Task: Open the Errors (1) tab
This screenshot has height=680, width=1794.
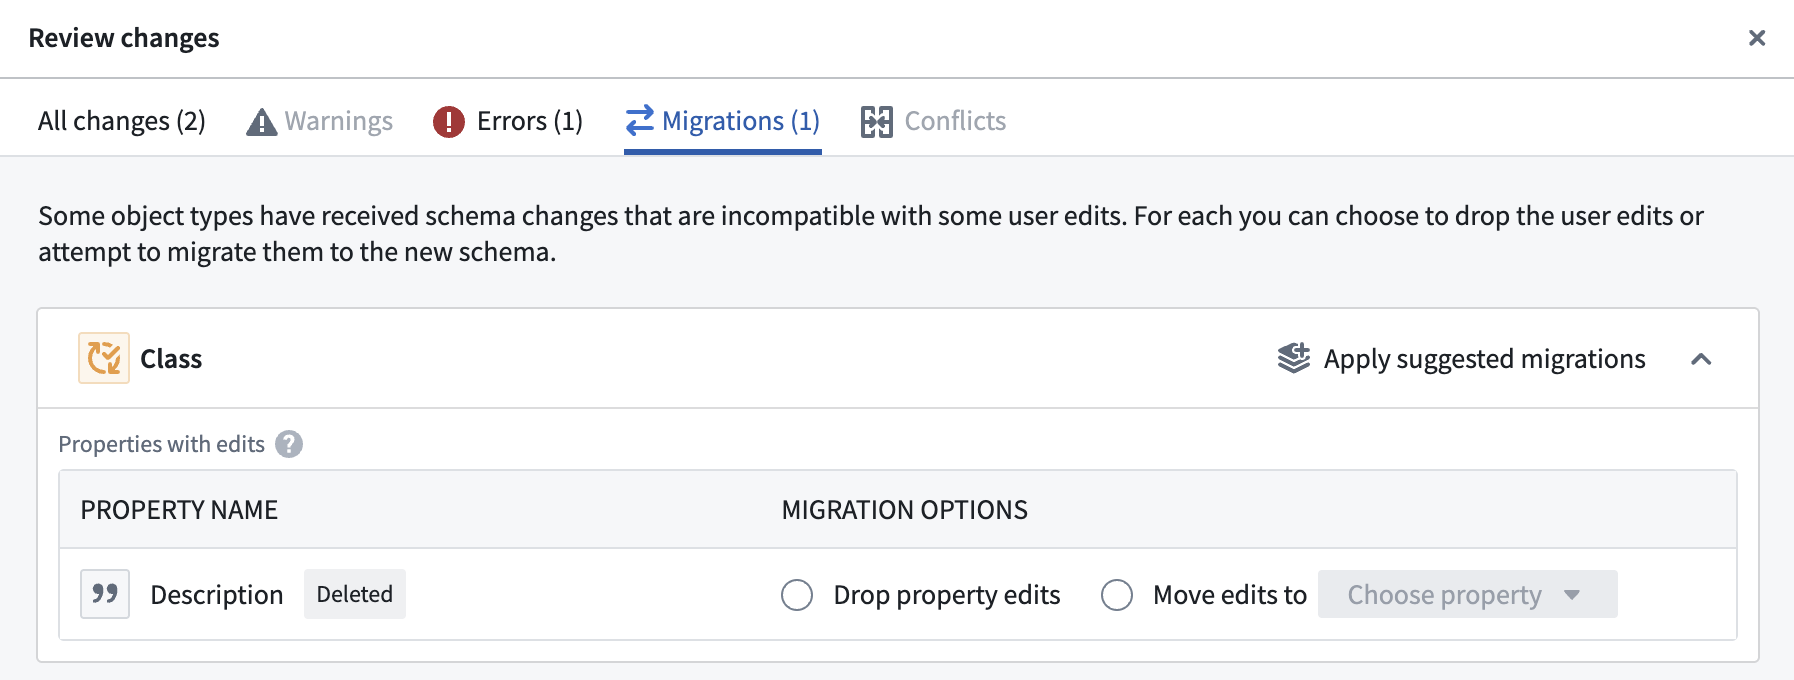Action: 507,121
